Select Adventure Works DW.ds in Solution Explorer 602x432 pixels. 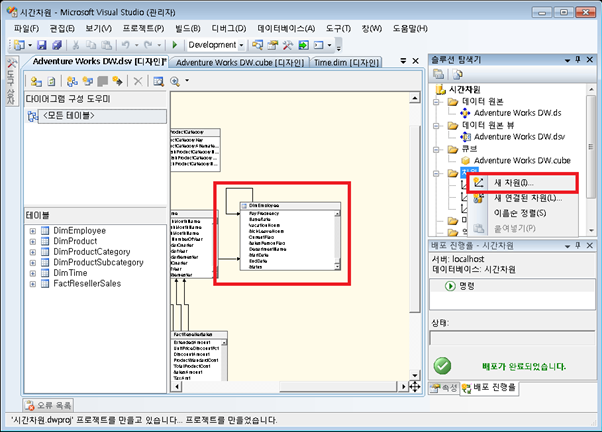pyautogui.click(x=518, y=113)
